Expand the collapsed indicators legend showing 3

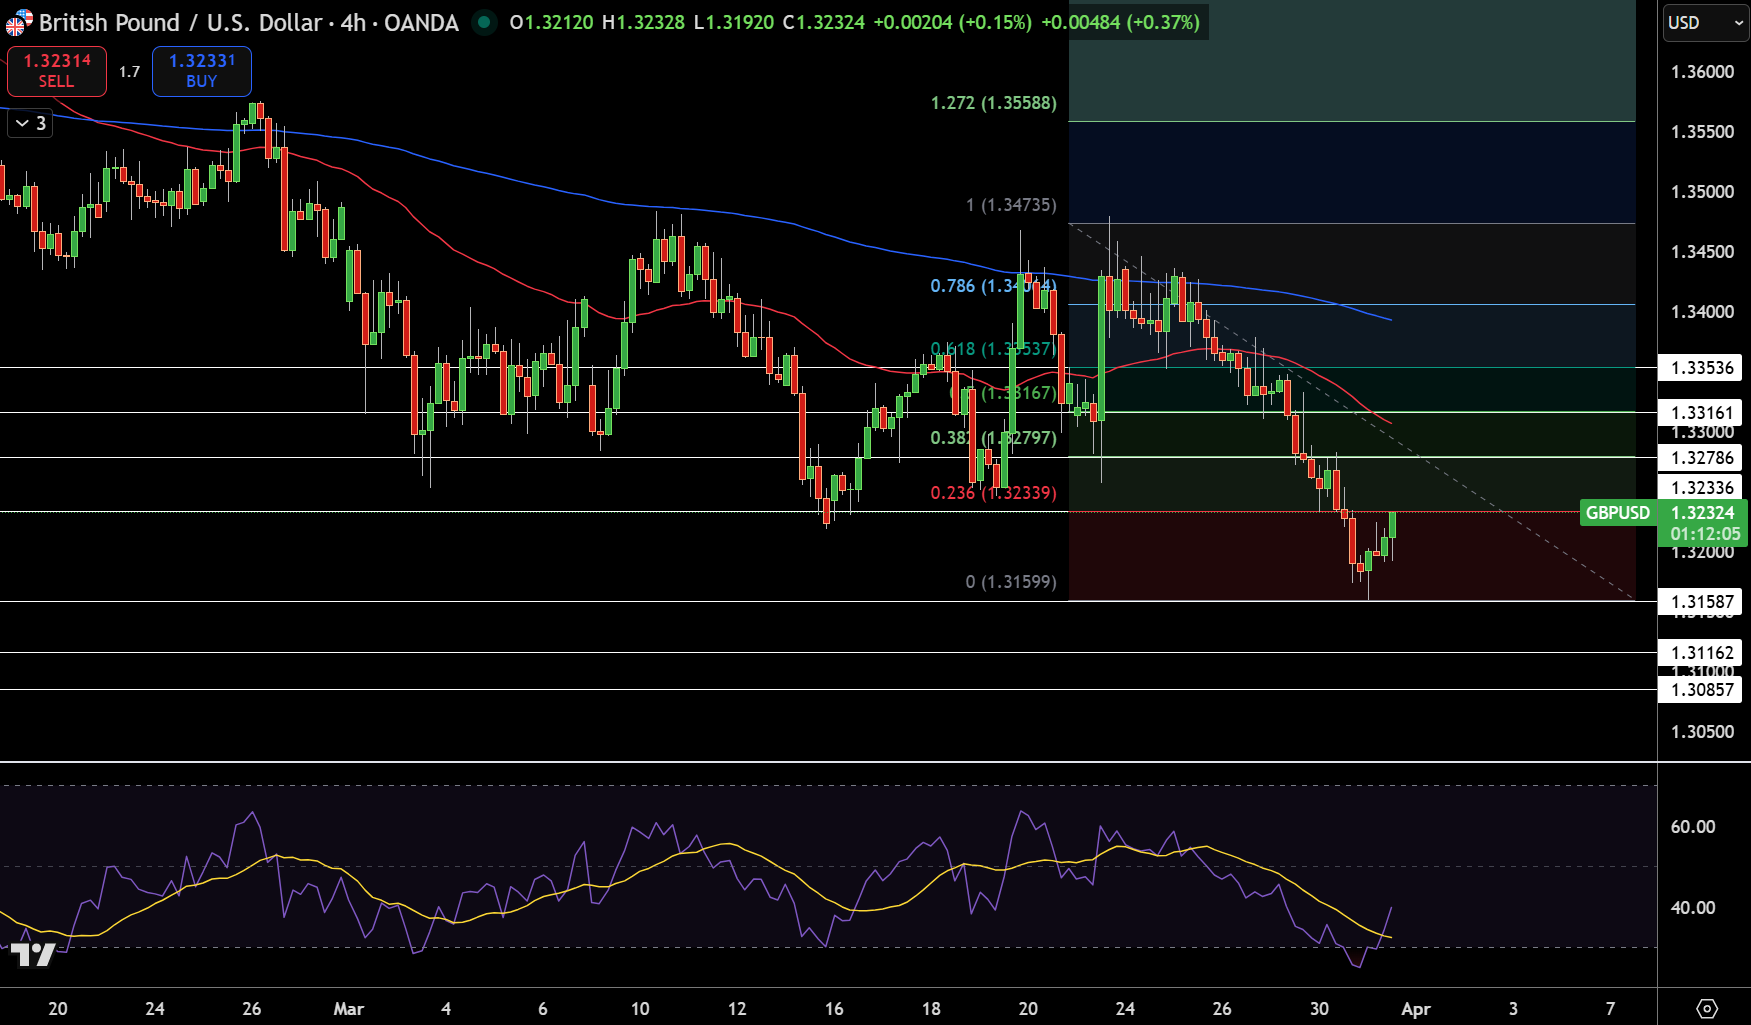click(x=30, y=123)
